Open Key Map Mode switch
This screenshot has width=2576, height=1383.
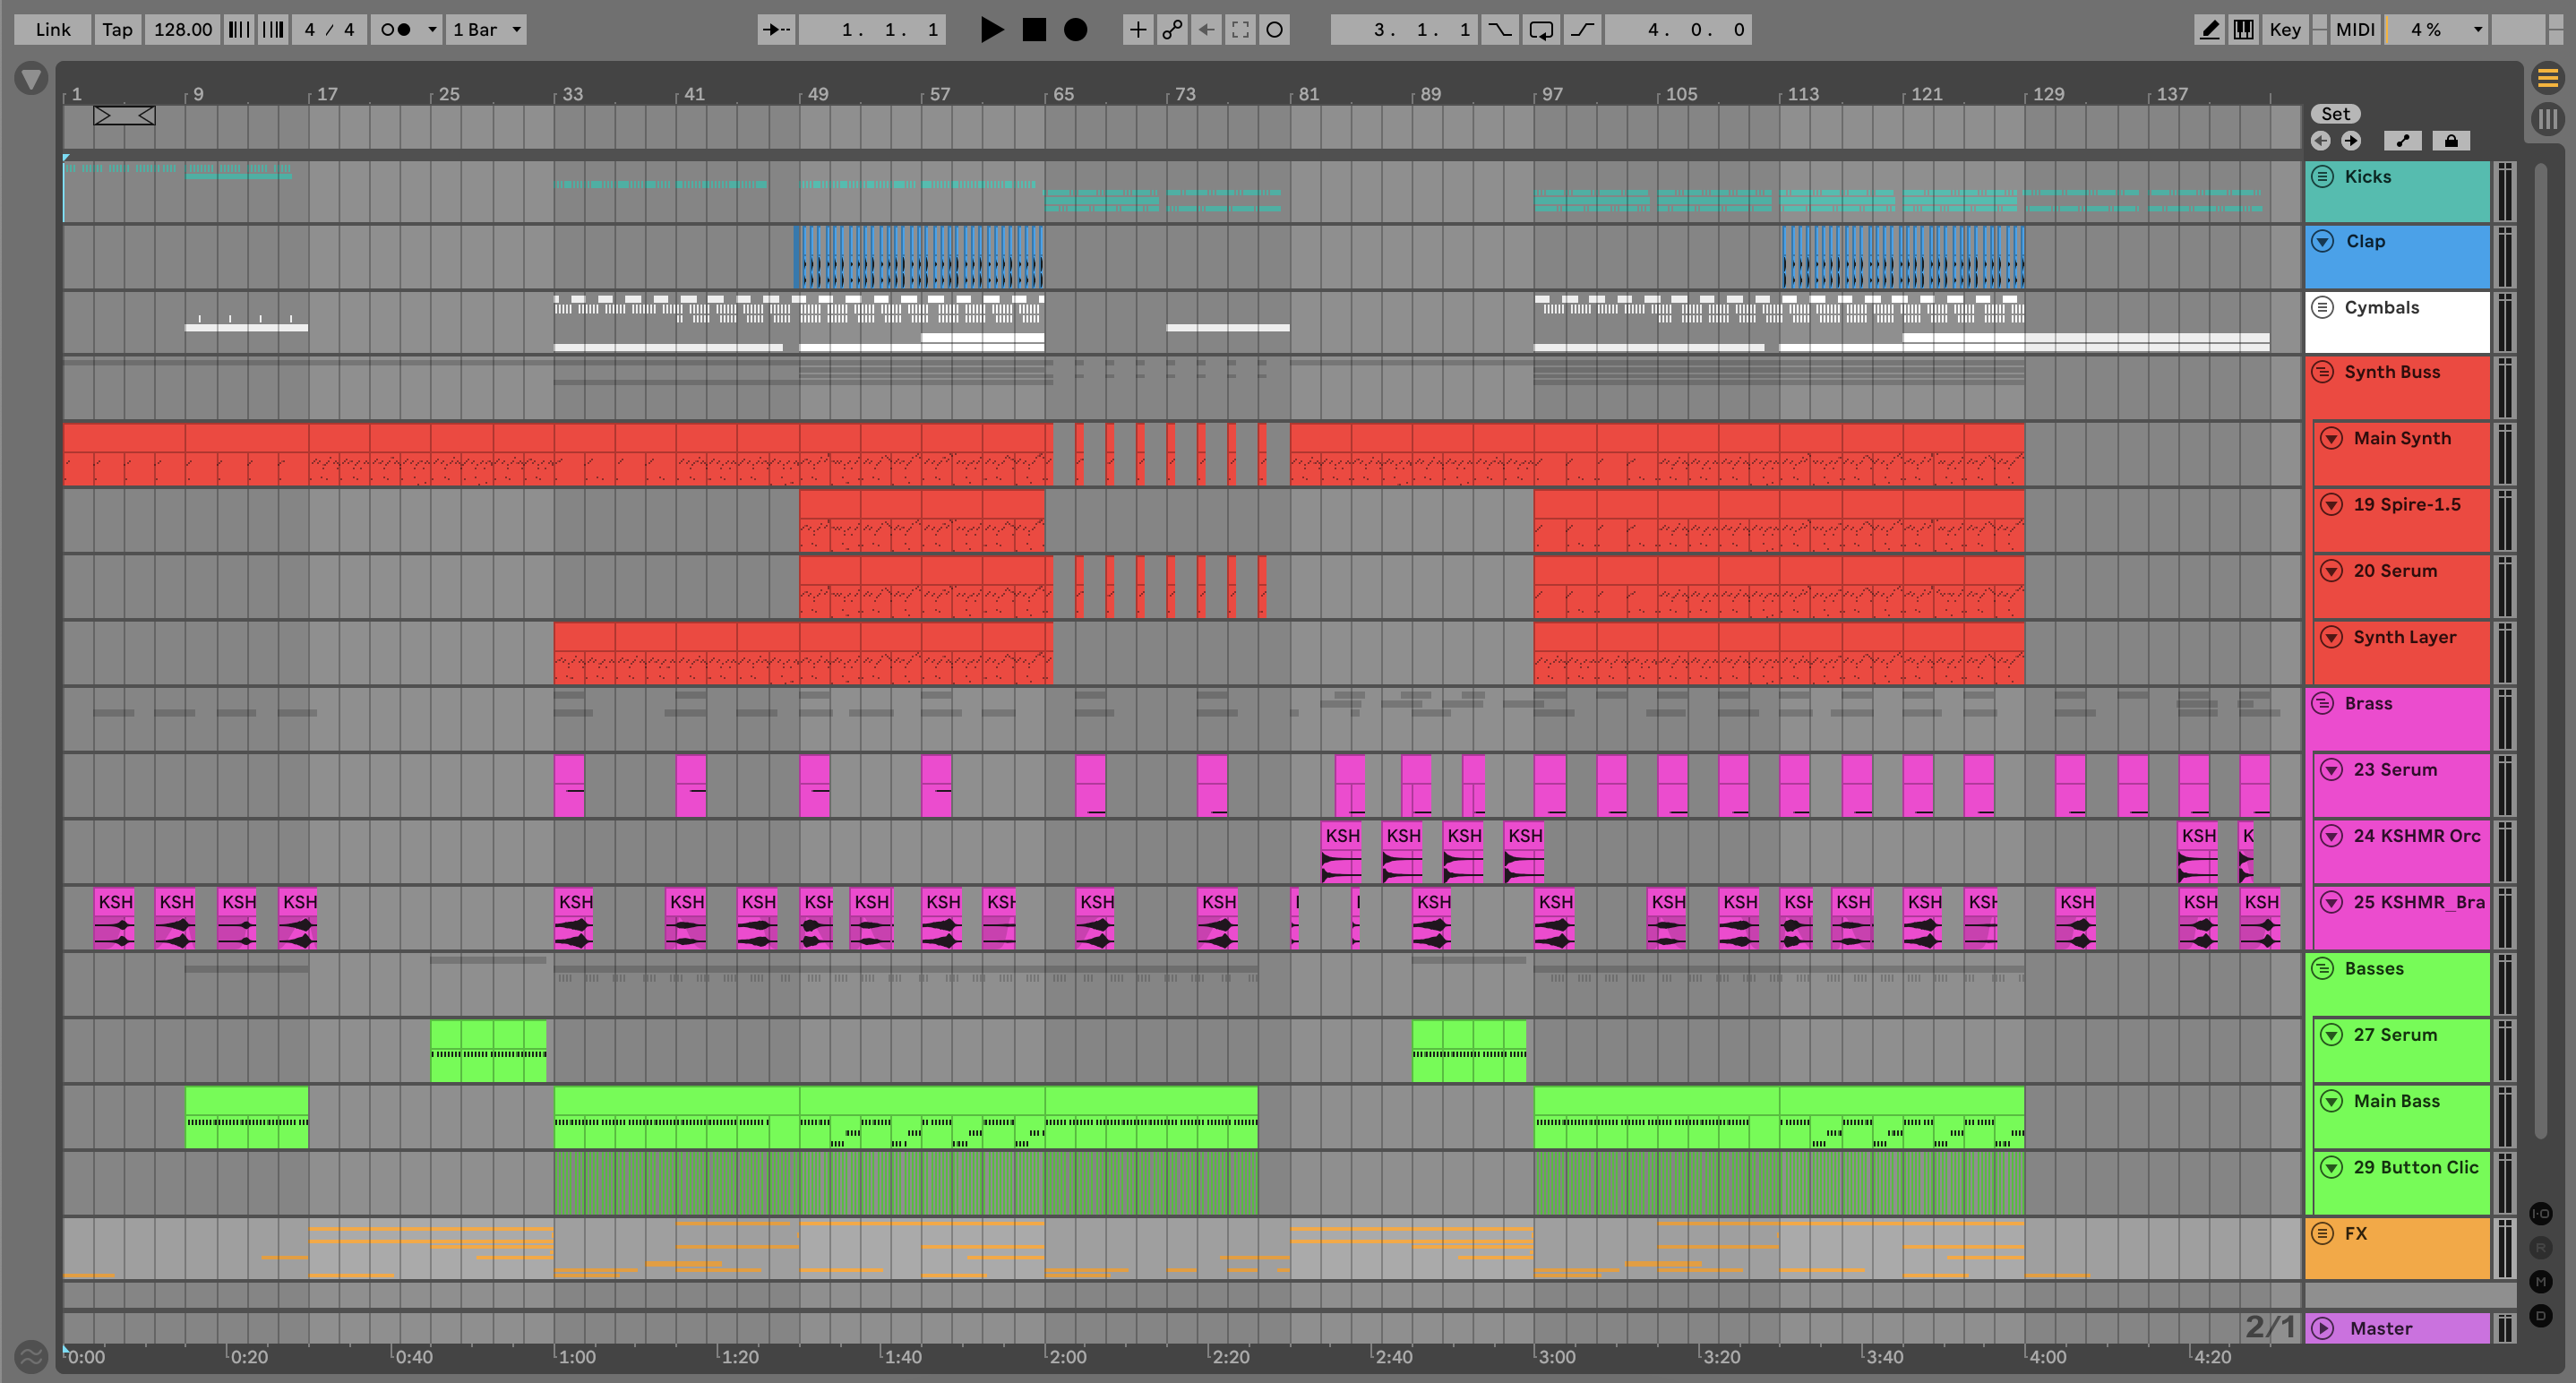[2284, 30]
